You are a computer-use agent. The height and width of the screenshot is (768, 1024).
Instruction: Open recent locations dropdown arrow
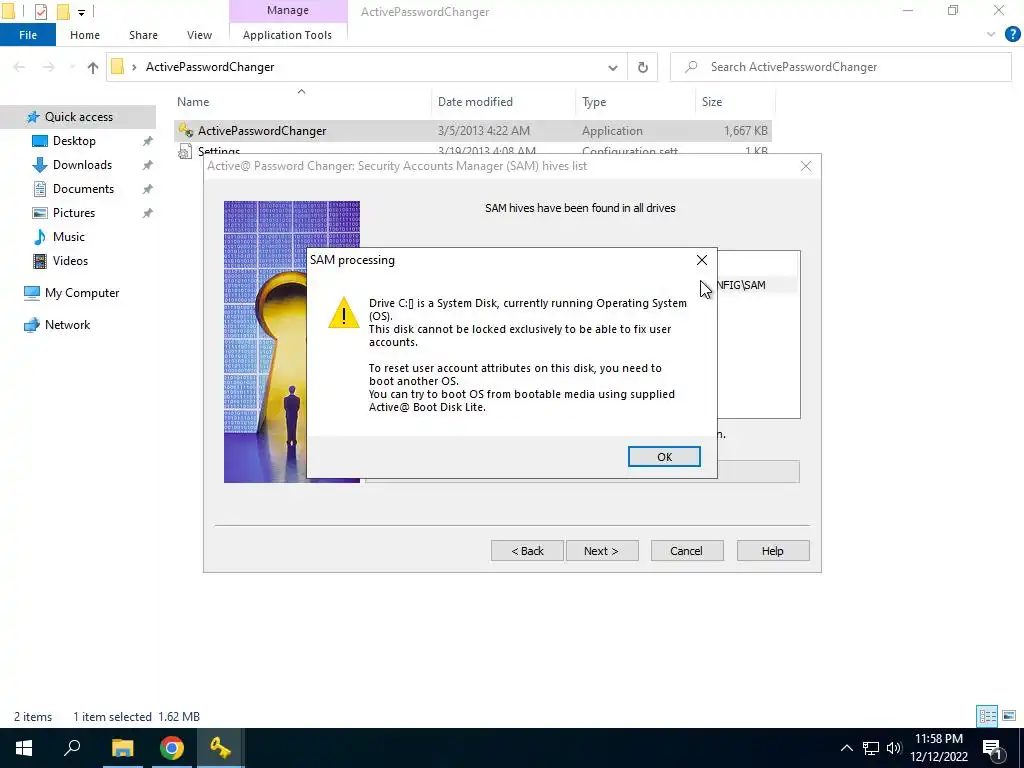[72, 67]
